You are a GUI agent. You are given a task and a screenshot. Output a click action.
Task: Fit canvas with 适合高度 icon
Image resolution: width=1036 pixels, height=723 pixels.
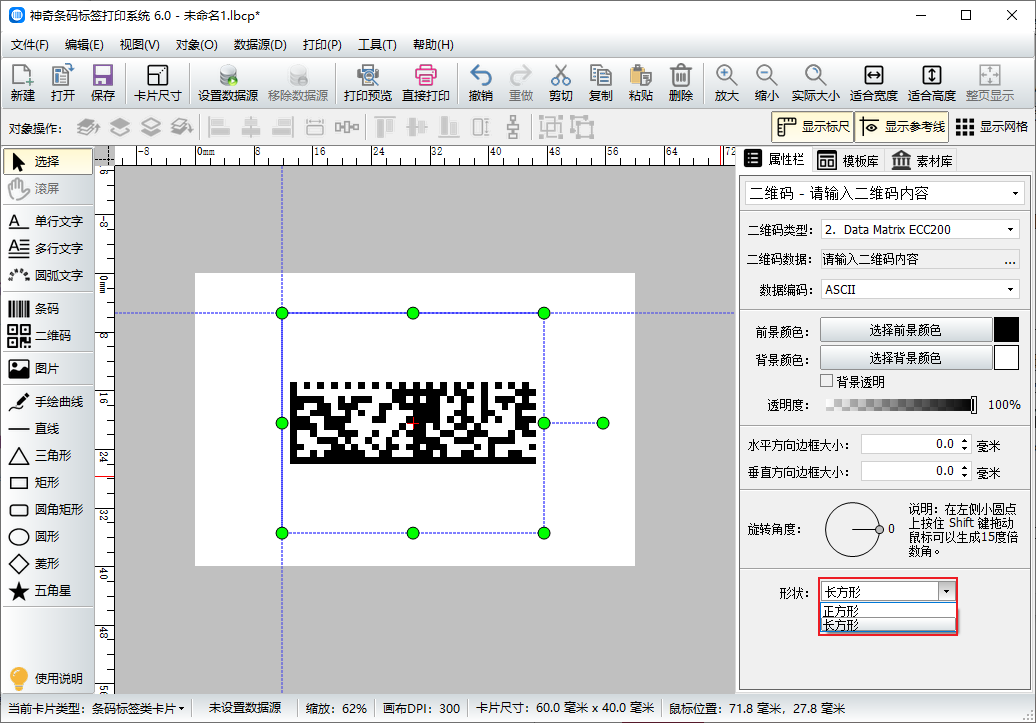coord(932,83)
